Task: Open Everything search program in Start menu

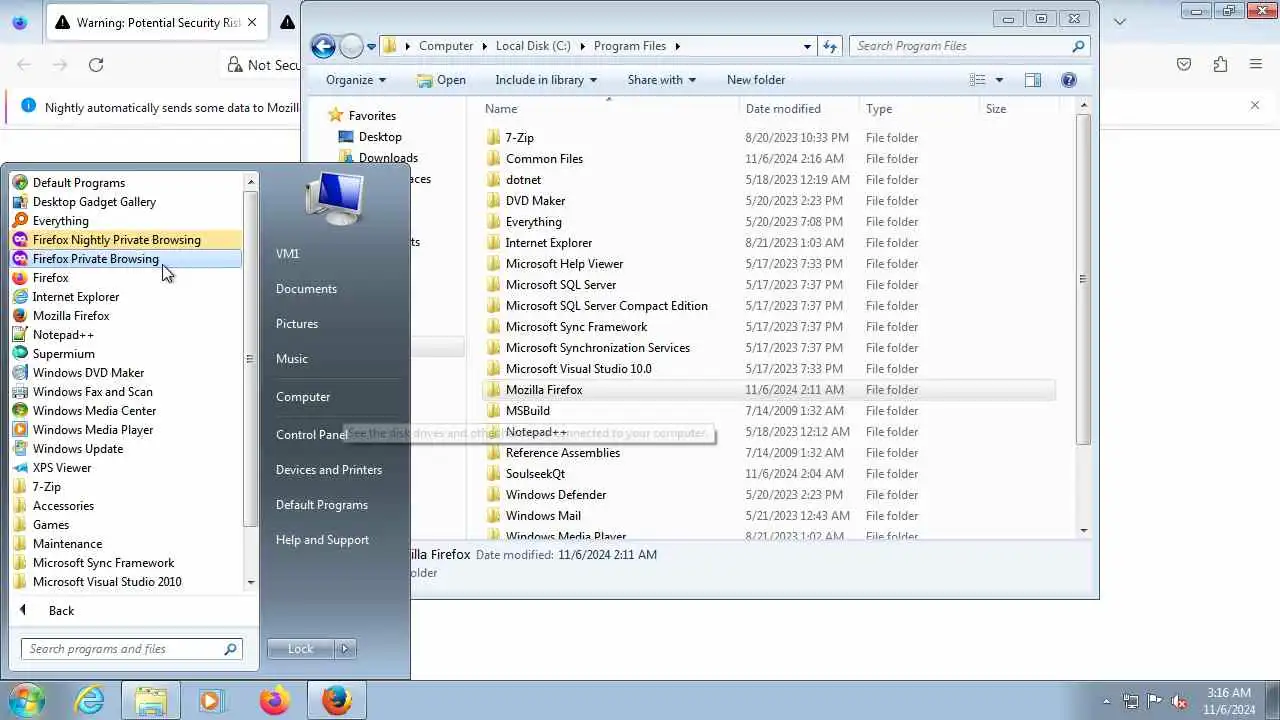Action: pyautogui.click(x=126, y=221)
